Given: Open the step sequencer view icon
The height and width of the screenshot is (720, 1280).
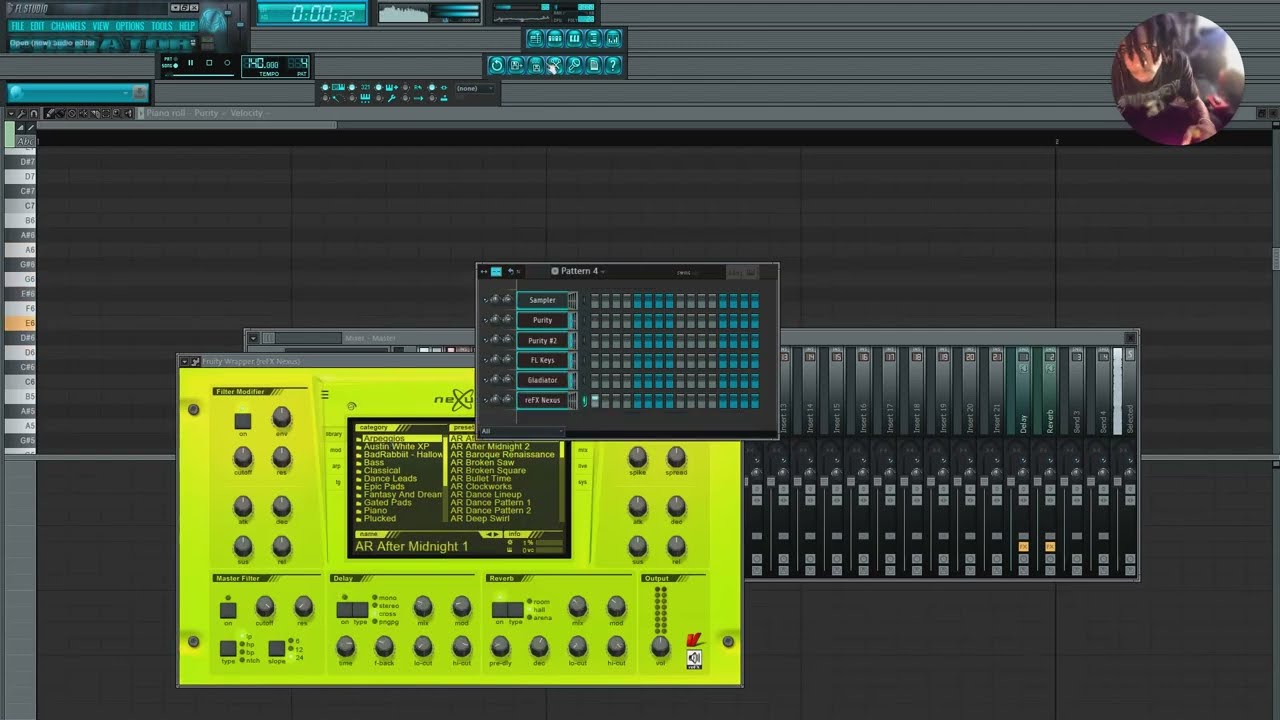Looking at the screenshot, I should 554,38.
